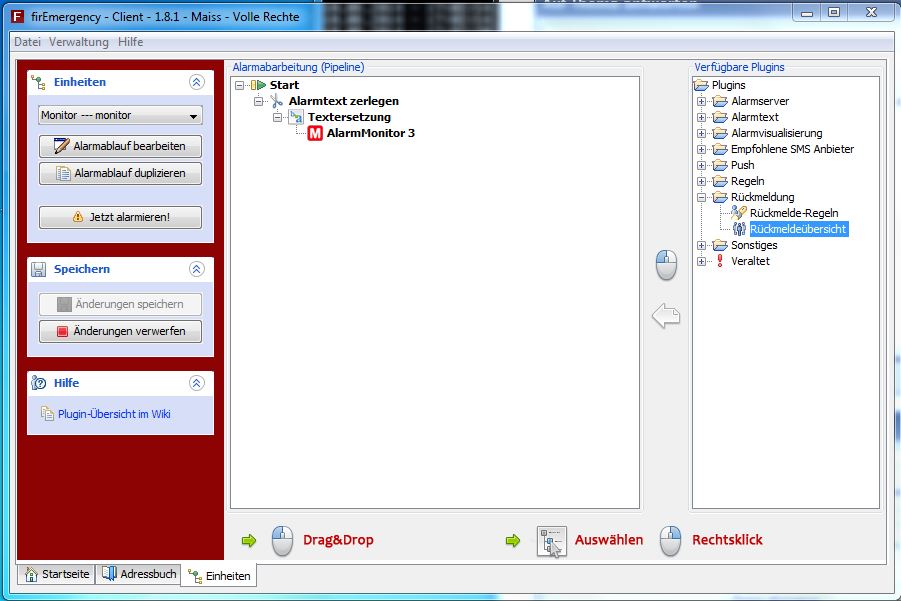901x601 pixels.
Task: Collapse the Einheiten sidebar panel
Action: click(x=197, y=82)
